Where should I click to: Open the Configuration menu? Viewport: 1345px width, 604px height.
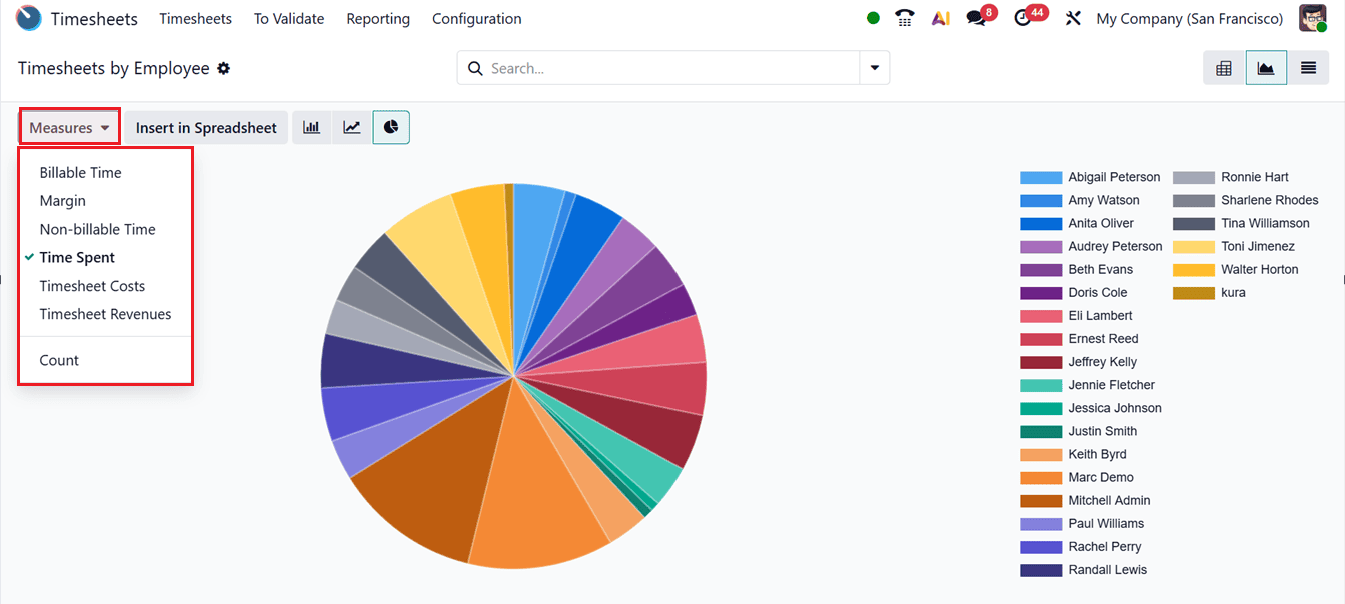click(477, 18)
